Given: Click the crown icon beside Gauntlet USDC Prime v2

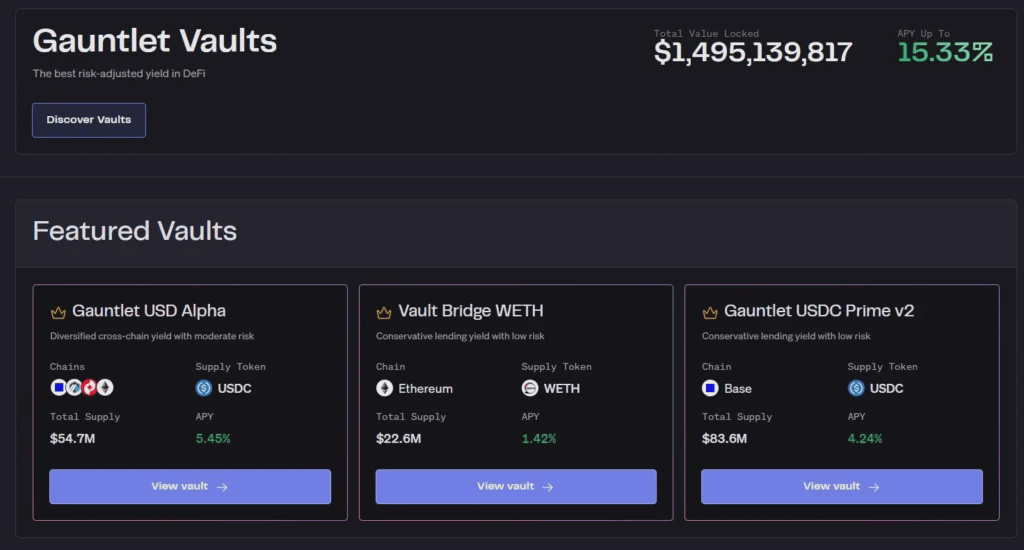Looking at the screenshot, I should click(x=710, y=312).
